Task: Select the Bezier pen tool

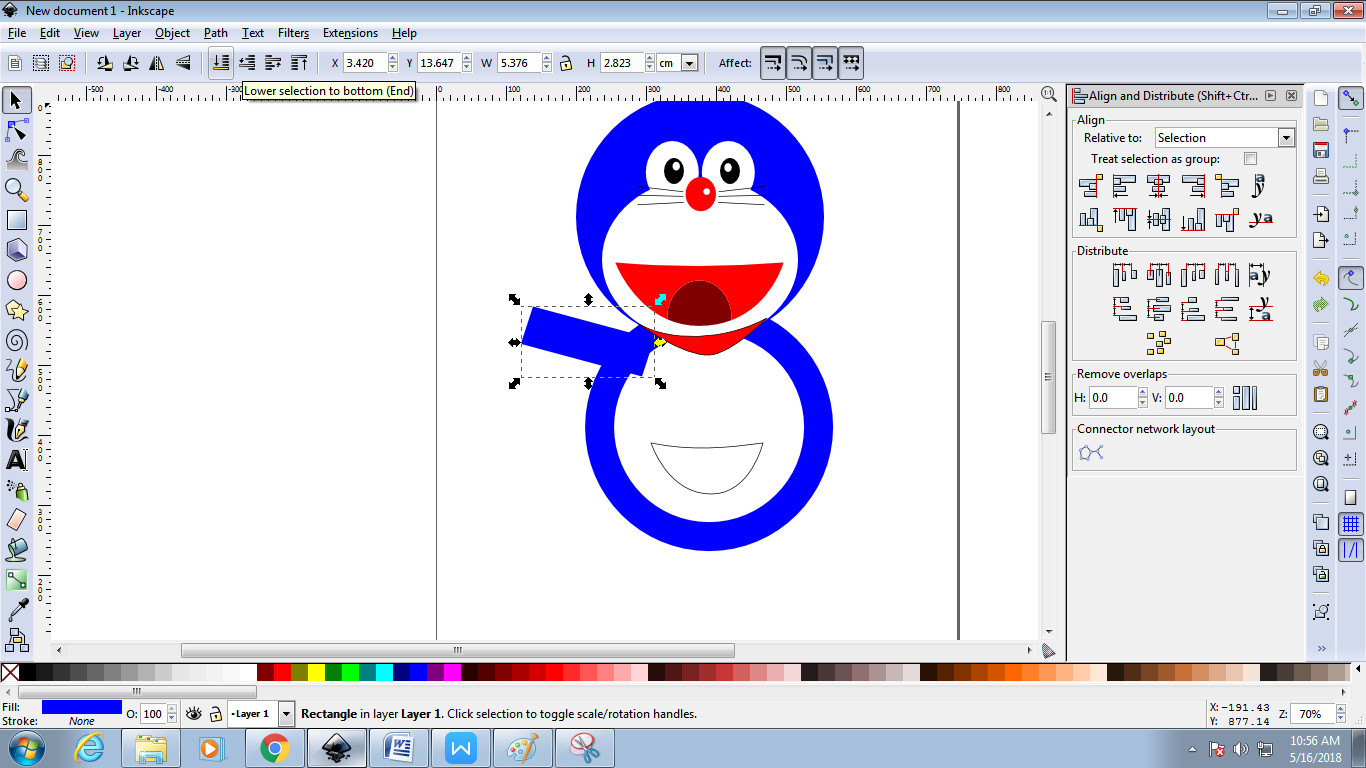Action: tap(16, 400)
